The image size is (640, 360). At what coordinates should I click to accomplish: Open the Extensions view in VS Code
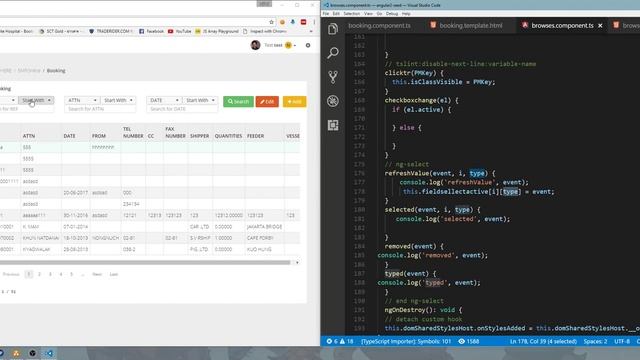tap(333, 125)
